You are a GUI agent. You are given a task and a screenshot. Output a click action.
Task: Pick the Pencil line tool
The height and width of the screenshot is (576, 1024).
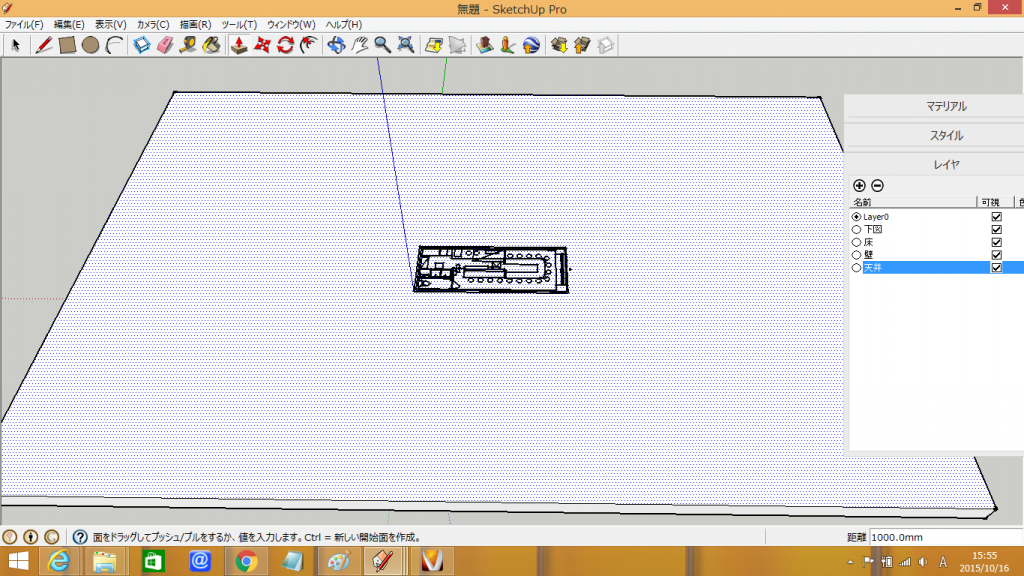(44, 45)
